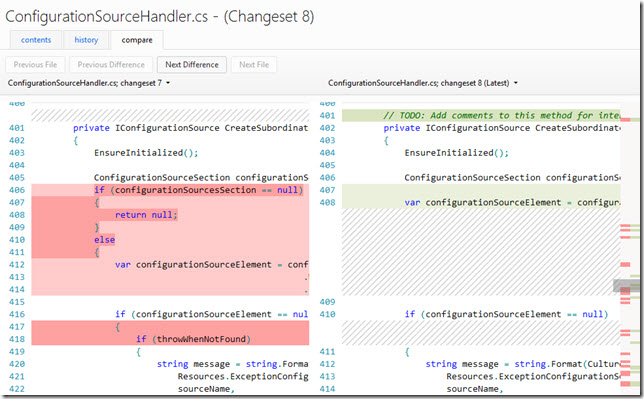Open the changeset 8 (Latest) version dropdown
644x399 pixels.
click(x=423, y=83)
